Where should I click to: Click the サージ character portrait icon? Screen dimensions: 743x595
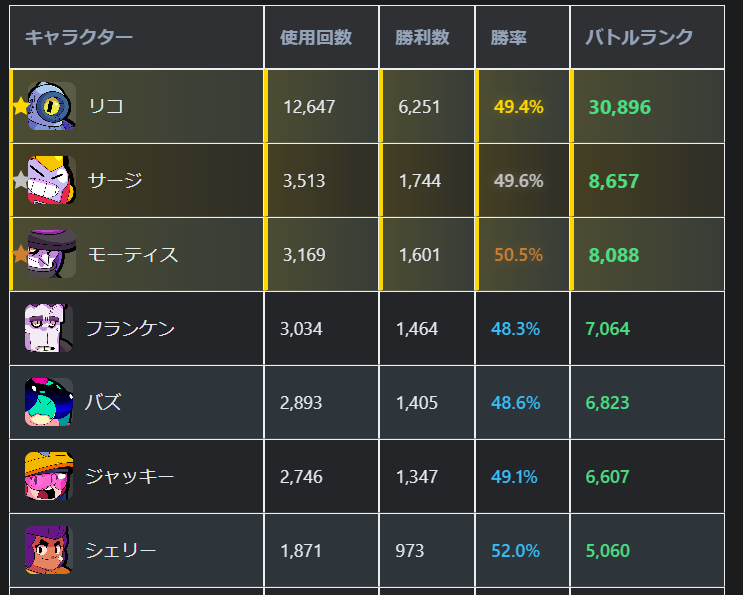click(52, 181)
